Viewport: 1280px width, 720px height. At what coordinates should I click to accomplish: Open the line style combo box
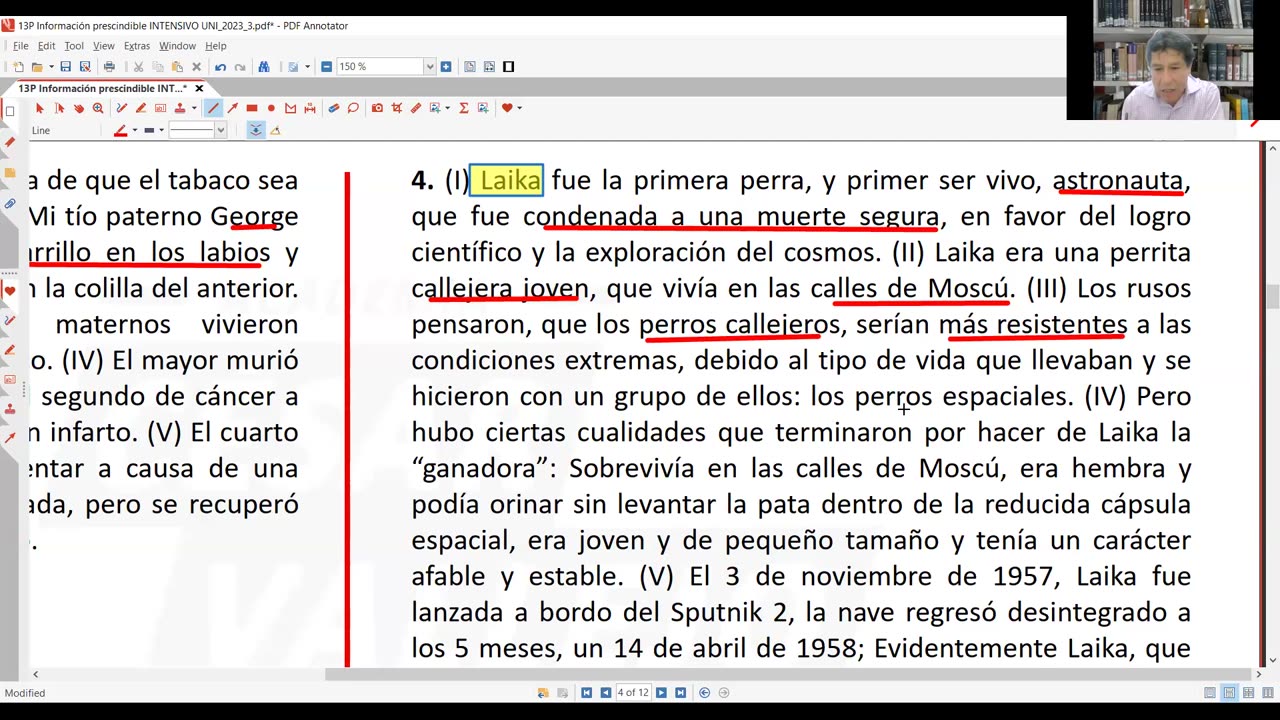point(198,130)
